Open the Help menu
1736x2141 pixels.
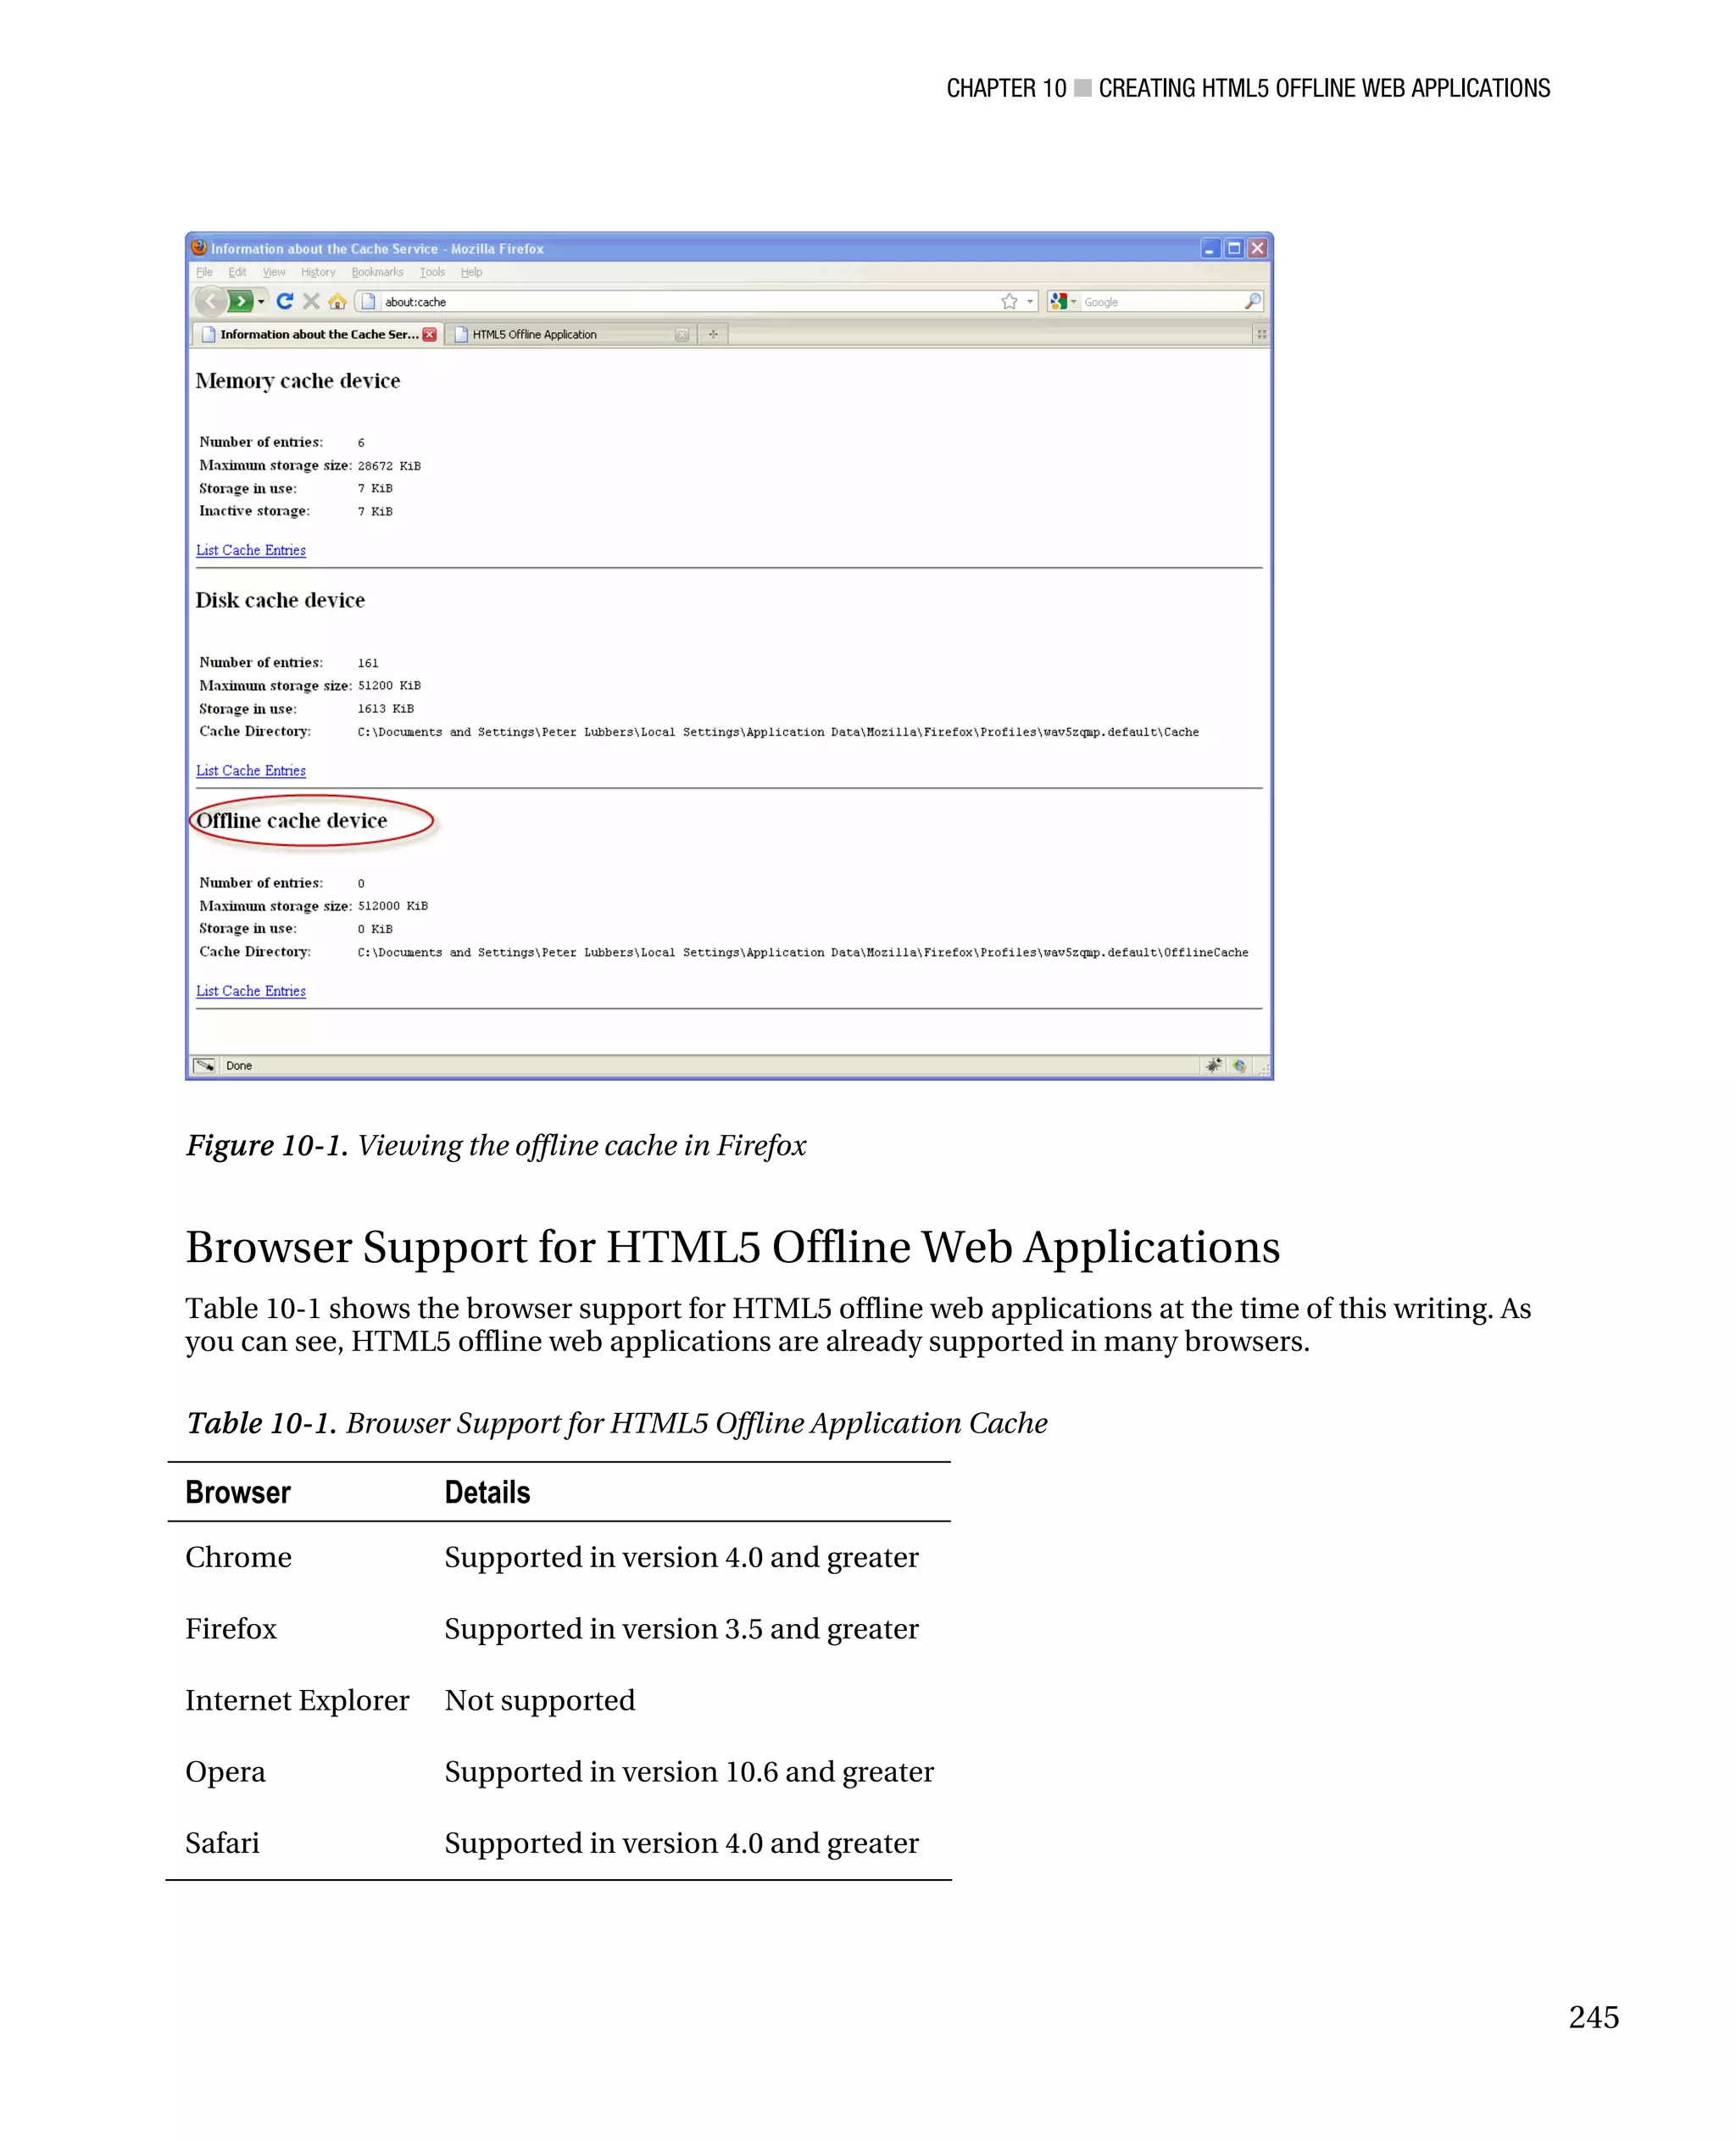click(471, 272)
